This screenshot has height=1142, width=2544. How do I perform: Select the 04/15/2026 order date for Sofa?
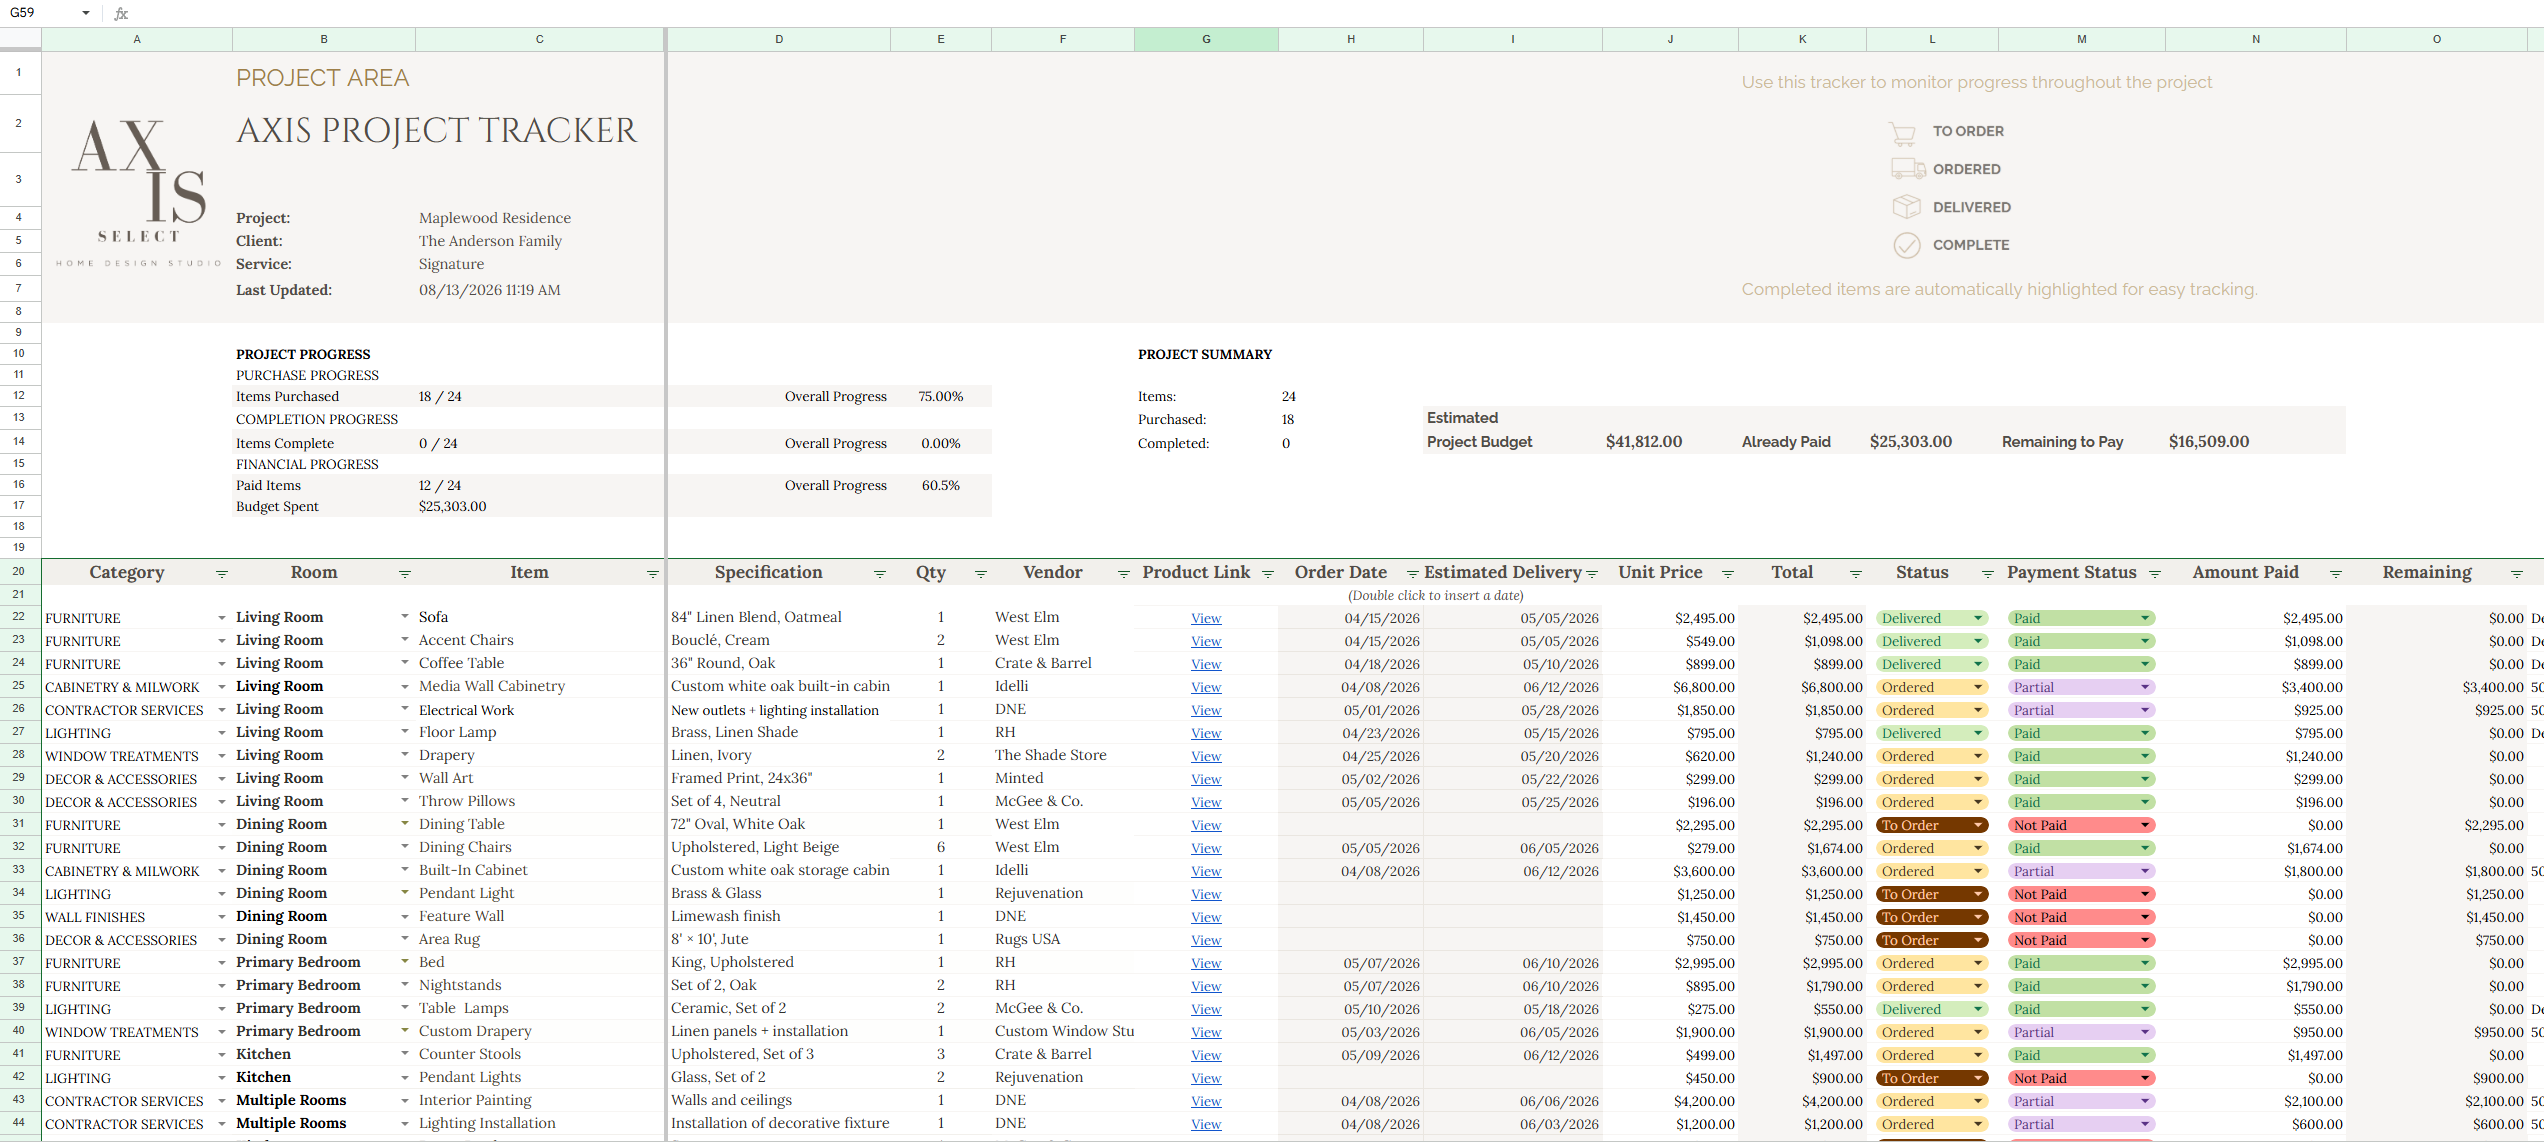pos(1351,618)
